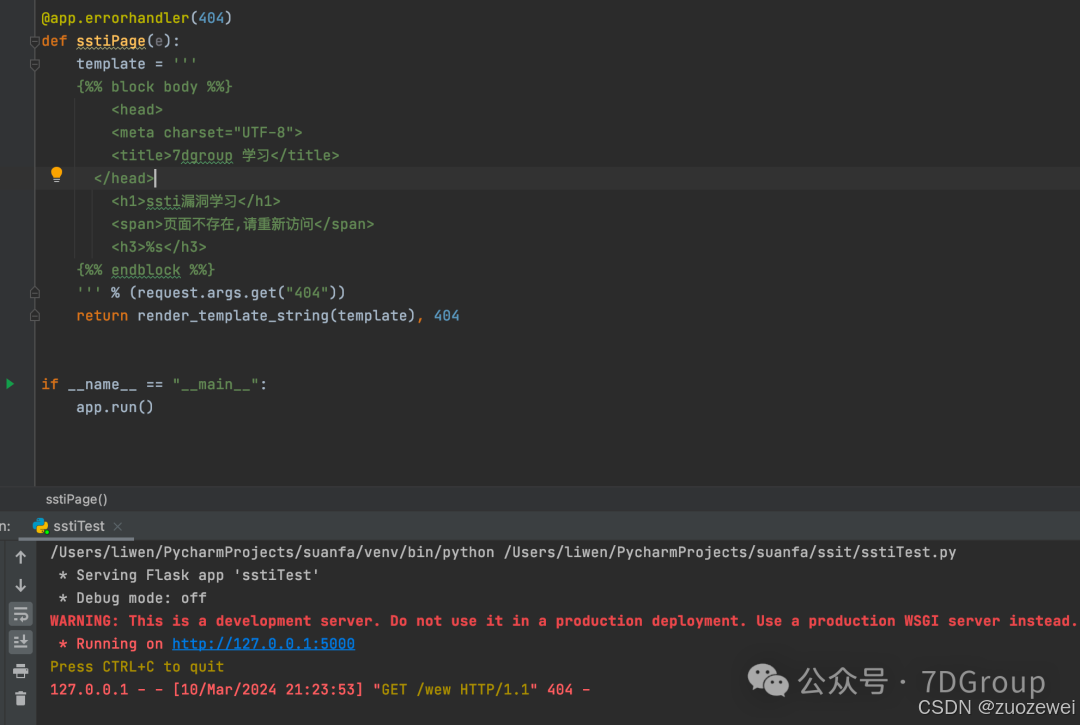Click the 404 GET /wew log line

click(320, 689)
